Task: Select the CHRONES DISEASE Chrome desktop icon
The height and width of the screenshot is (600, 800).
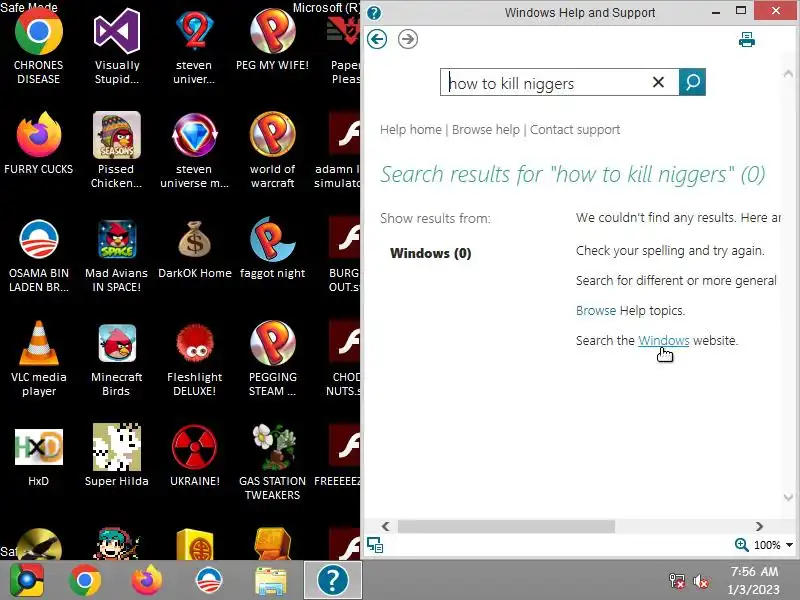Action: click(x=38, y=46)
